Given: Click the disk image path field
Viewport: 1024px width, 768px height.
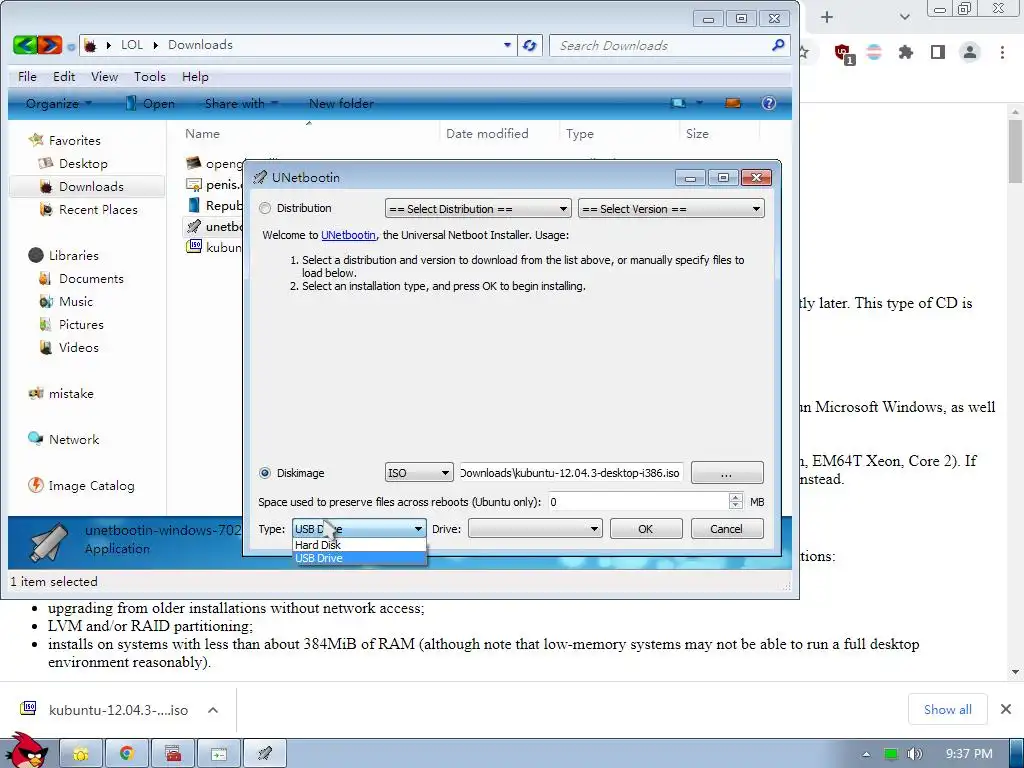Looking at the screenshot, I should pyautogui.click(x=571, y=473).
